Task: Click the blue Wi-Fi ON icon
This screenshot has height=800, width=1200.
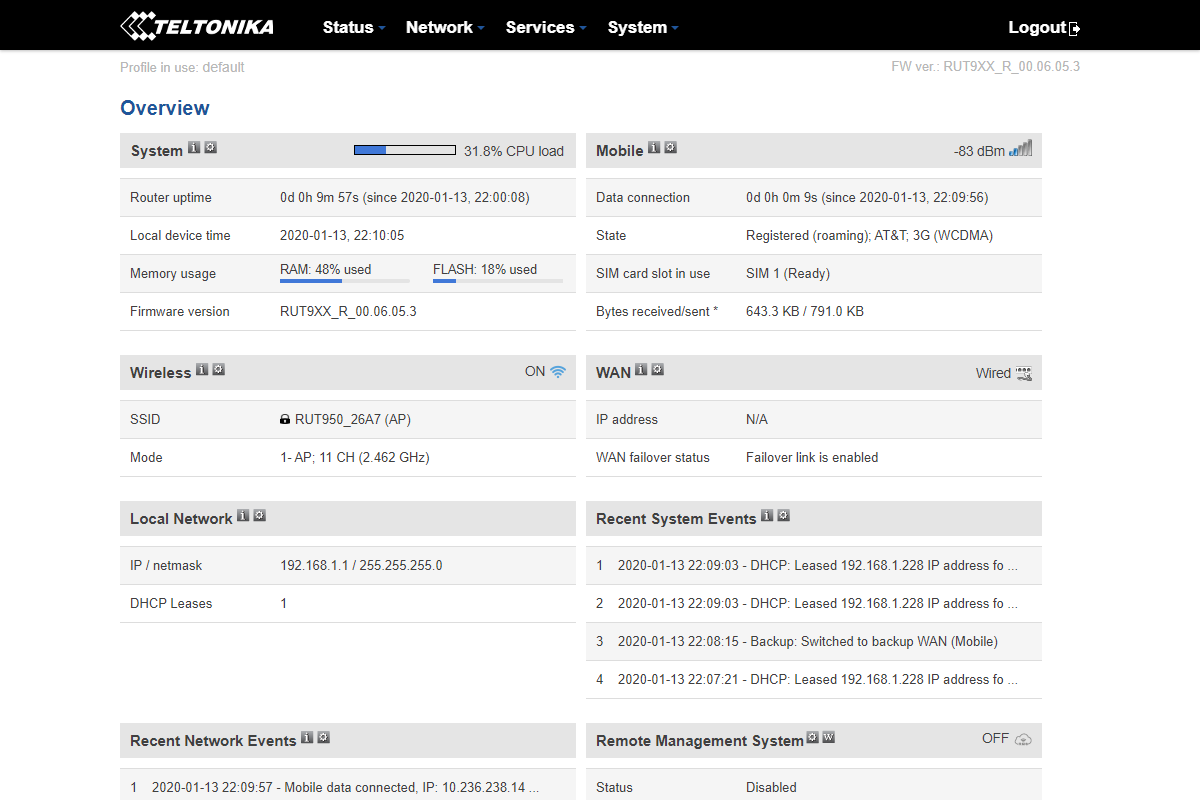Action: [558, 372]
